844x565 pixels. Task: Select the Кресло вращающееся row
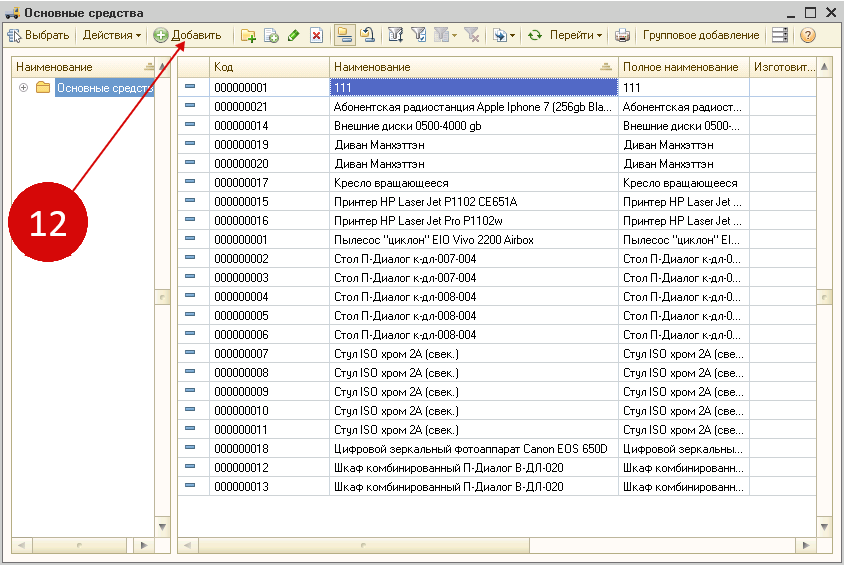pyautogui.click(x=390, y=183)
